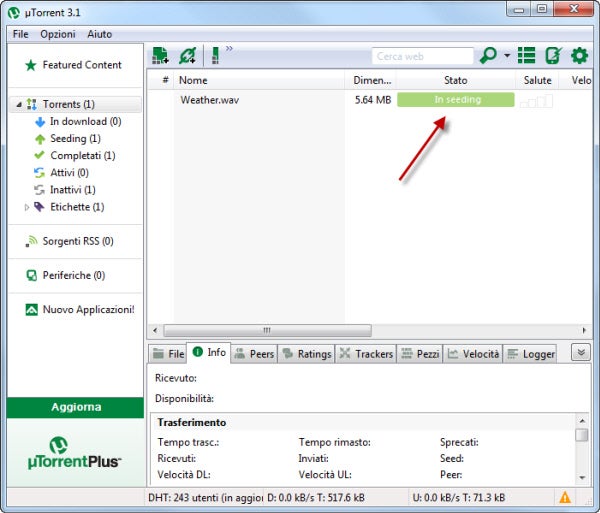The height and width of the screenshot is (513, 600).
Task: Click the Featured Content star icon
Action: click(x=31, y=65)
